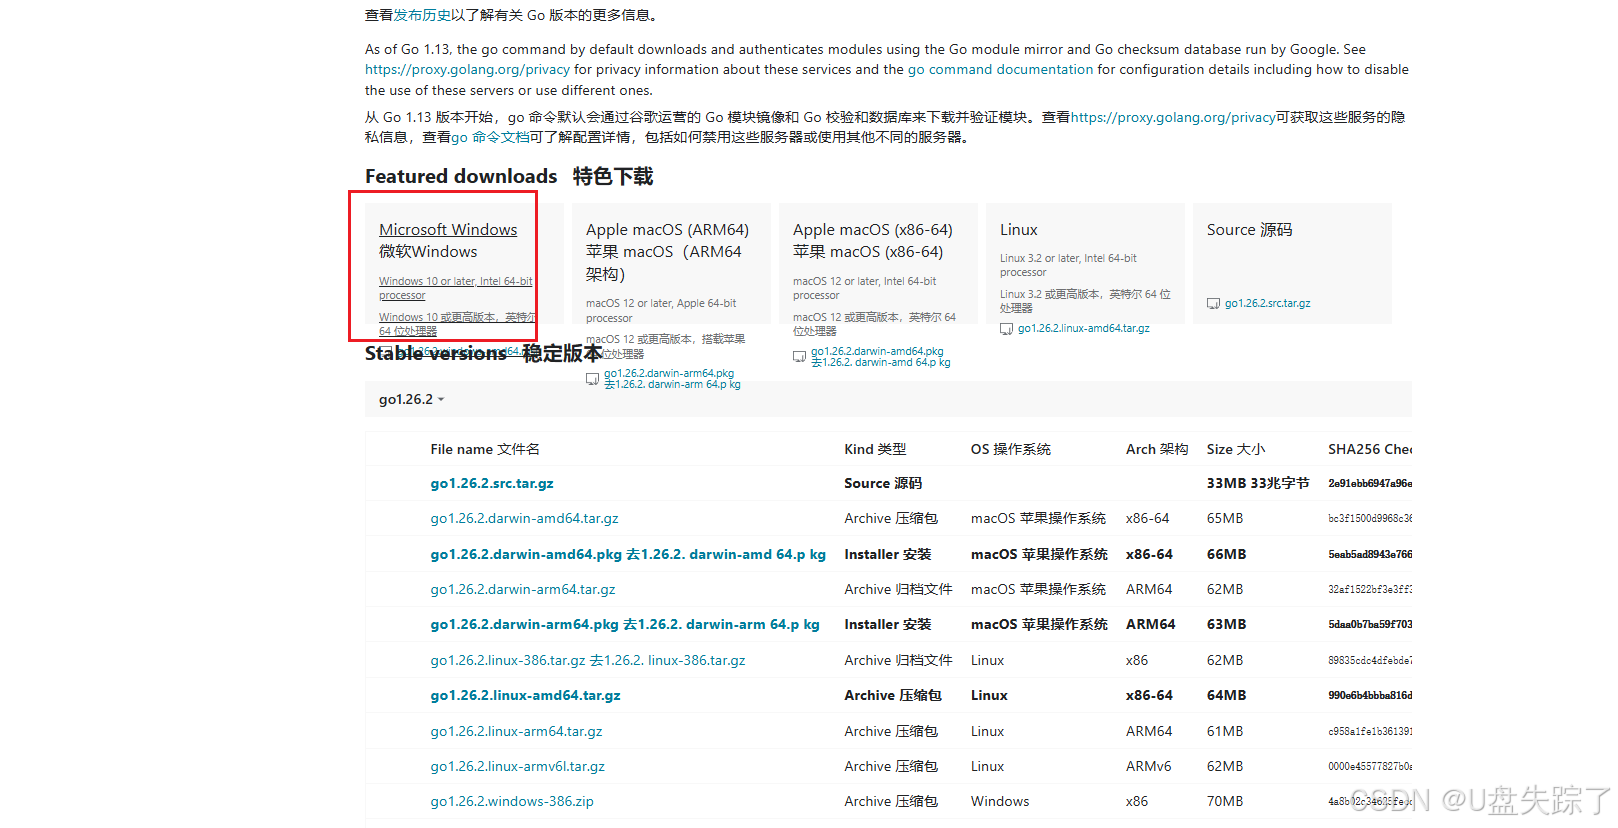Select the Linux featured download title

1018,229
